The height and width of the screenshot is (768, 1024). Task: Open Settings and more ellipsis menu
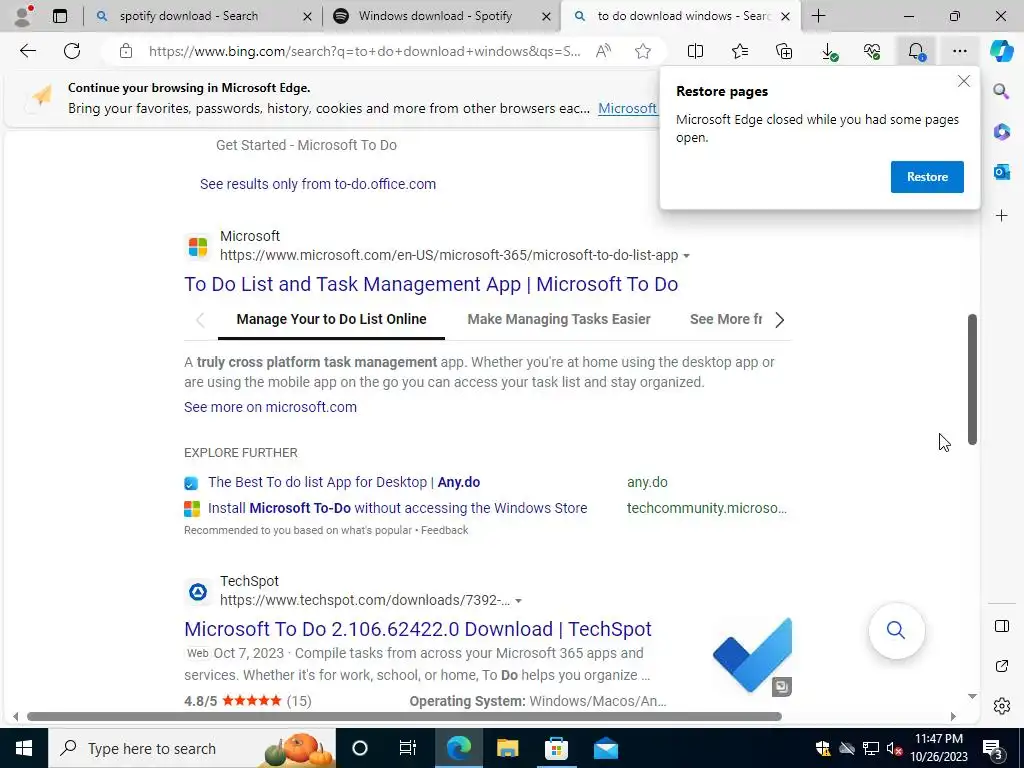pos(959,51)
